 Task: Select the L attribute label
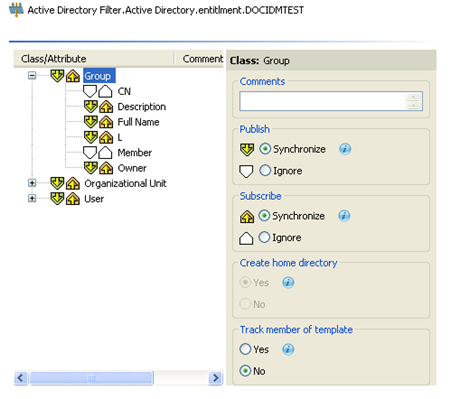pyautogui.click(x=120, y=137)
